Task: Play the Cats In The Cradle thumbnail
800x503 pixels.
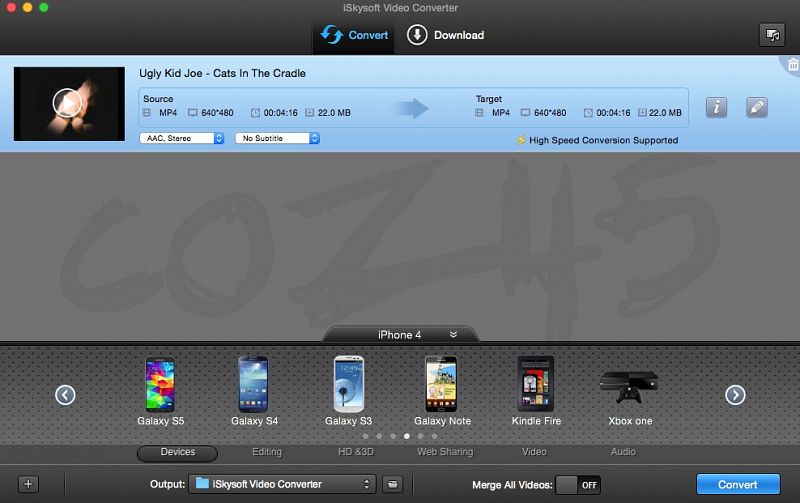Action: click(x=66, y=102)
